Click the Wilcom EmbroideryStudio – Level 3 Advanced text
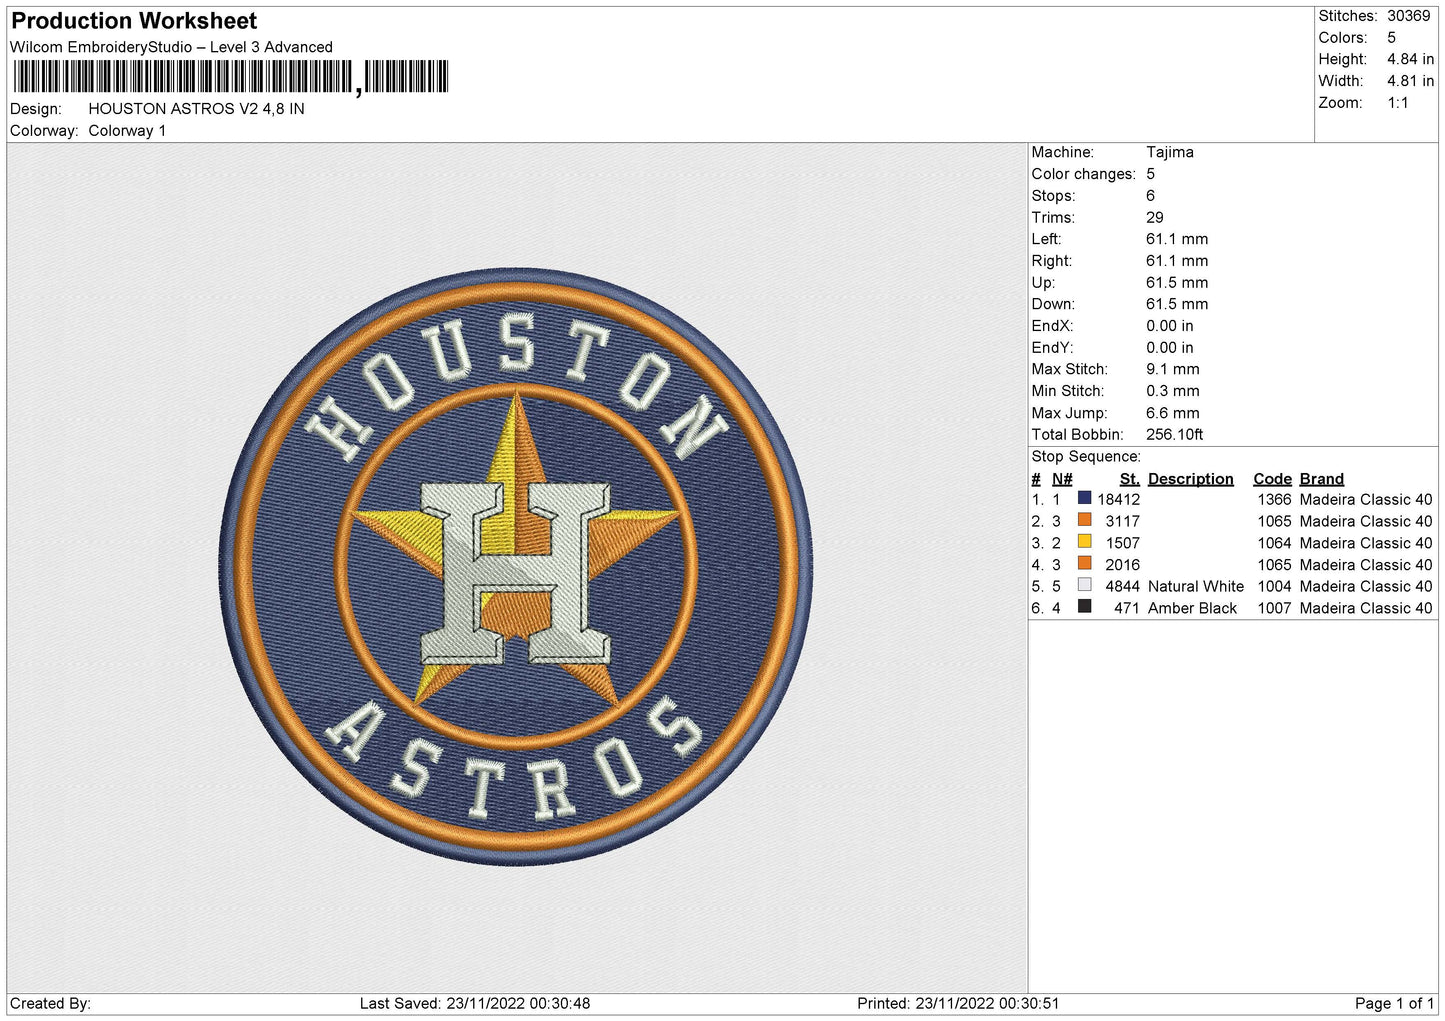The image size is (1445, 1021). [171, 47]
